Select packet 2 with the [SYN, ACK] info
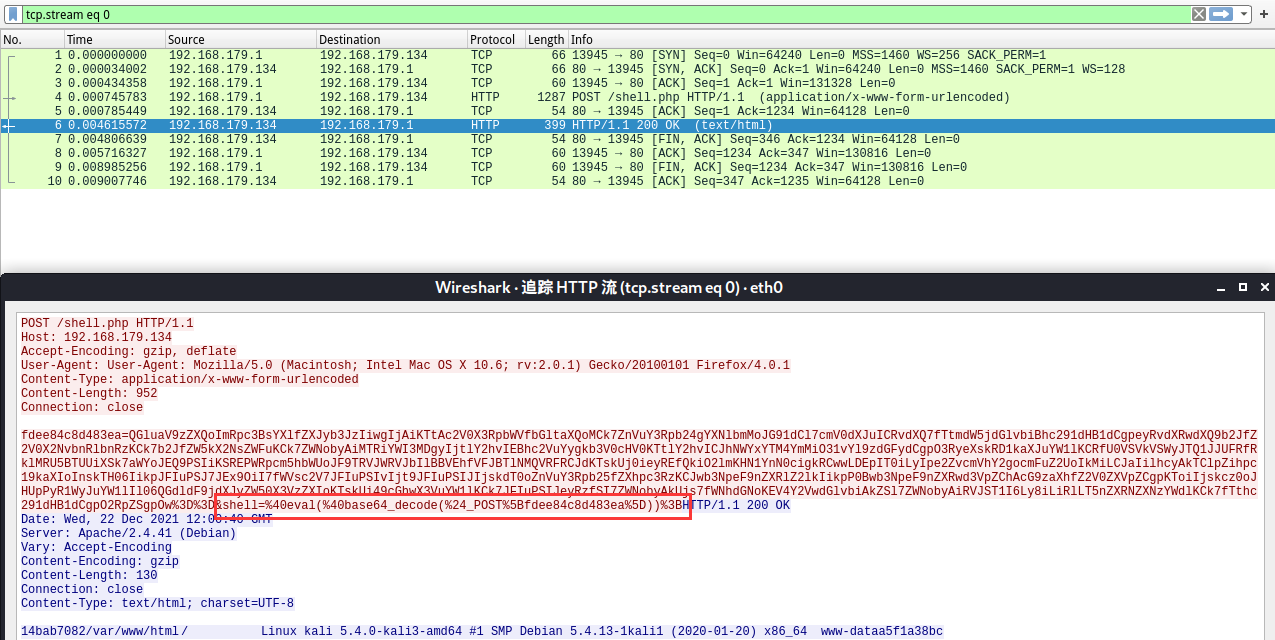 (637, 69)
